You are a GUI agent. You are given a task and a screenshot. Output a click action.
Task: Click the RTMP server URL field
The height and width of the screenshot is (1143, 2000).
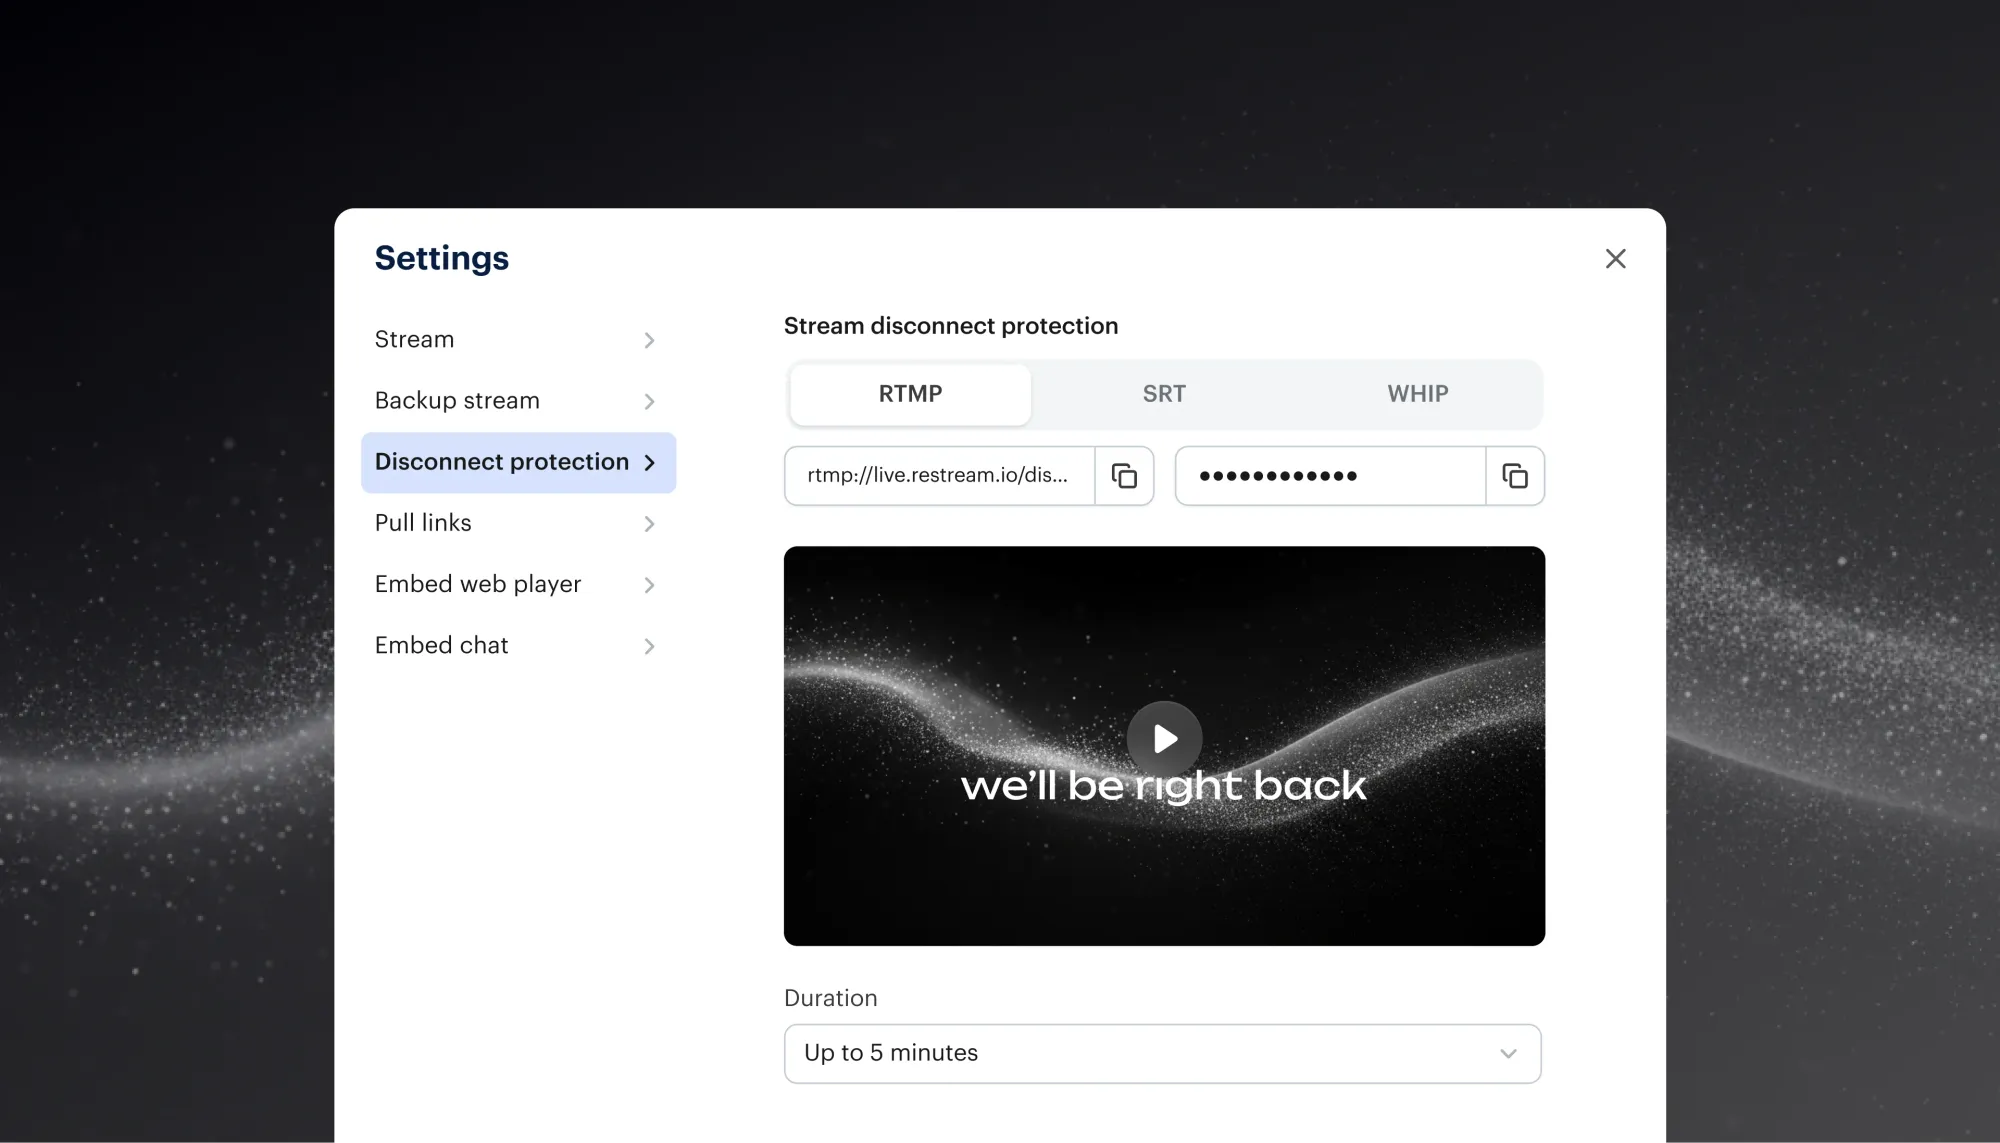(938, 476)
